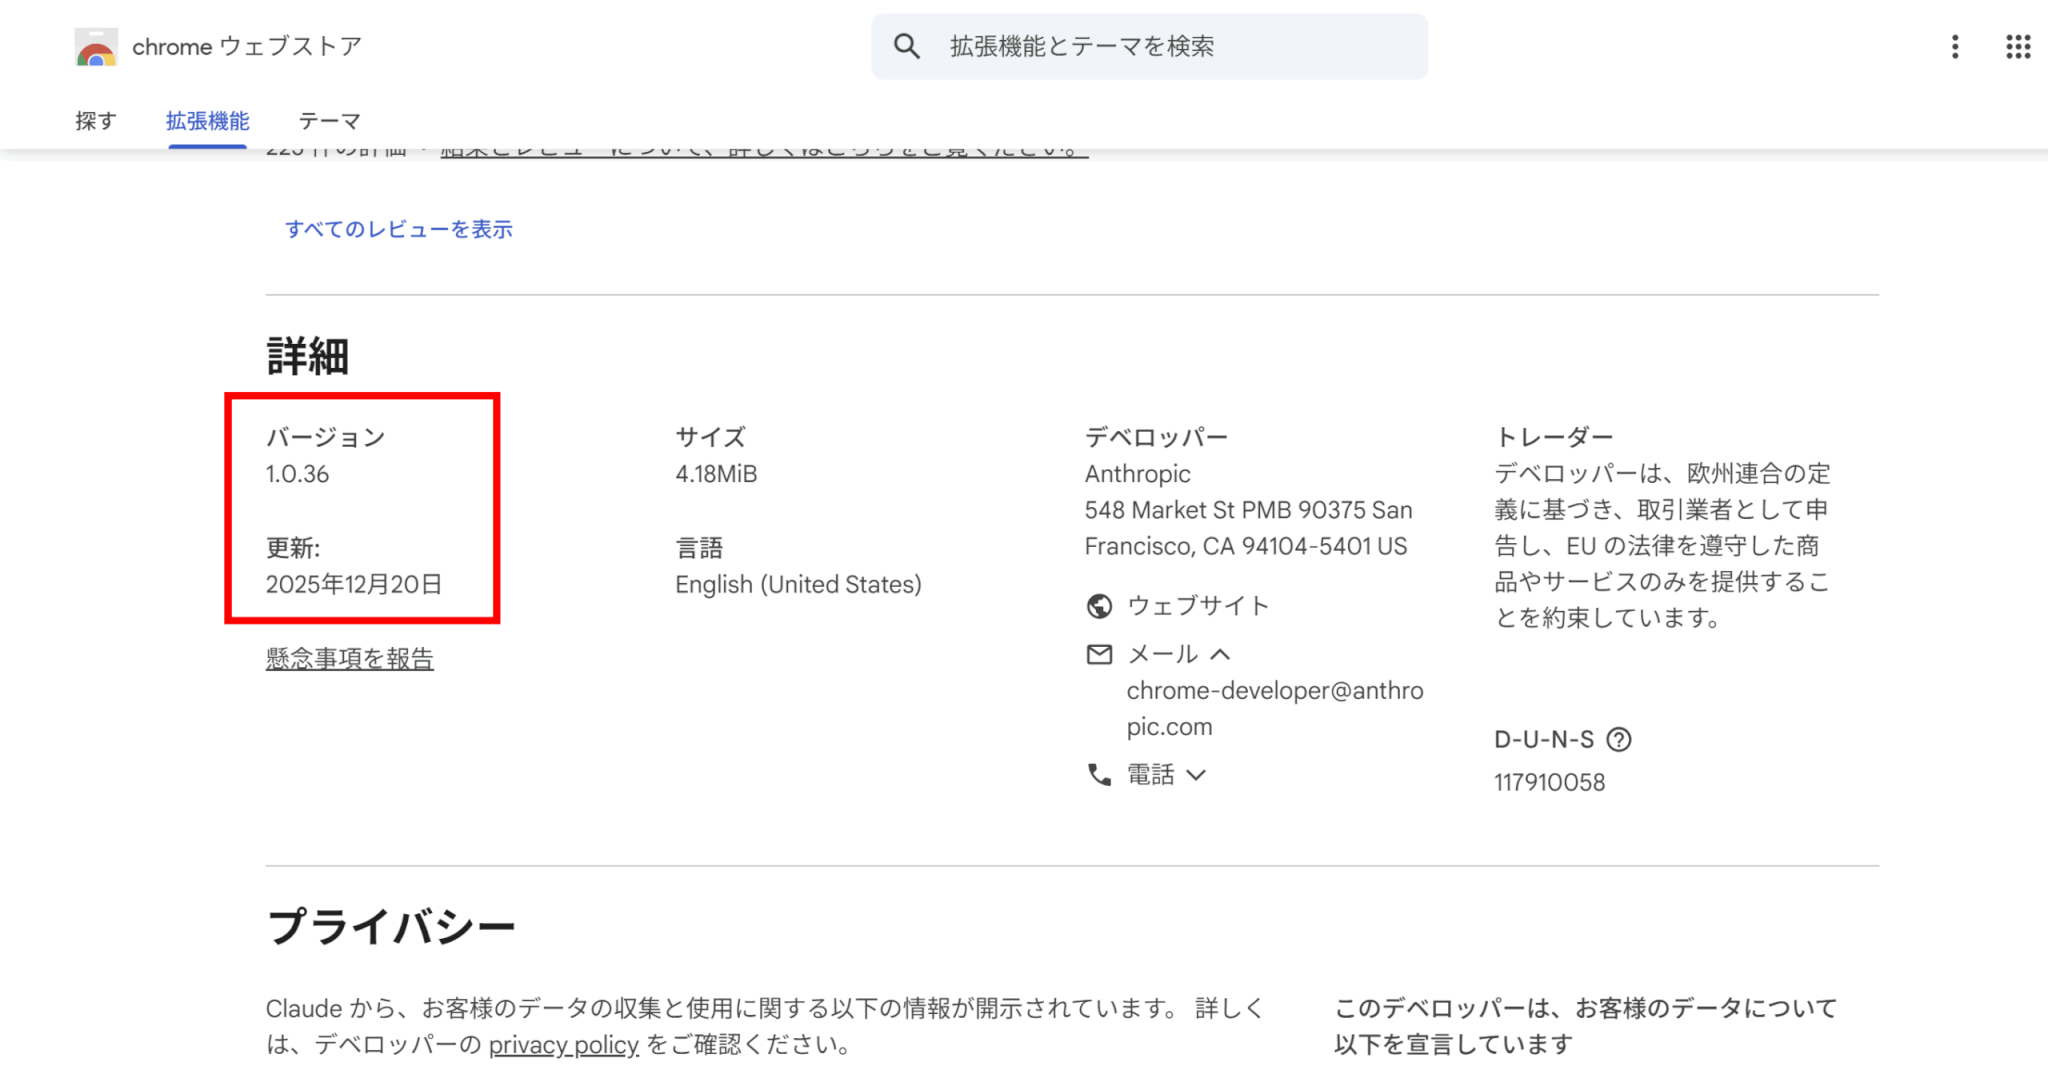Click the 懸念事項を報告 link

coord(349,658)
